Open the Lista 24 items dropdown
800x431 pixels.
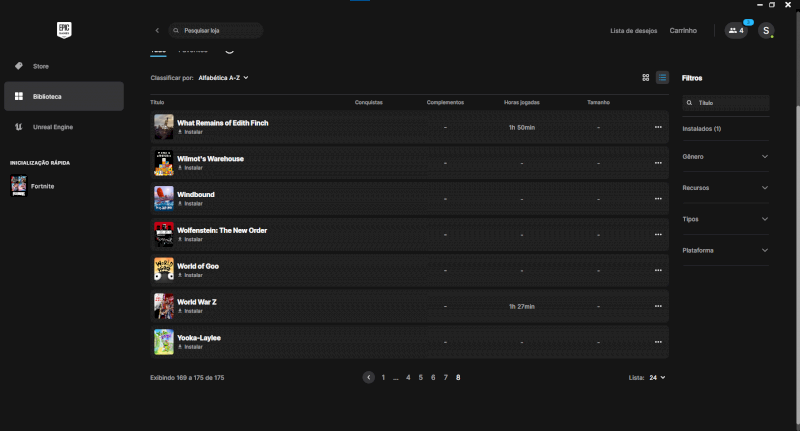pyautogui.click(x=657, y=378)
